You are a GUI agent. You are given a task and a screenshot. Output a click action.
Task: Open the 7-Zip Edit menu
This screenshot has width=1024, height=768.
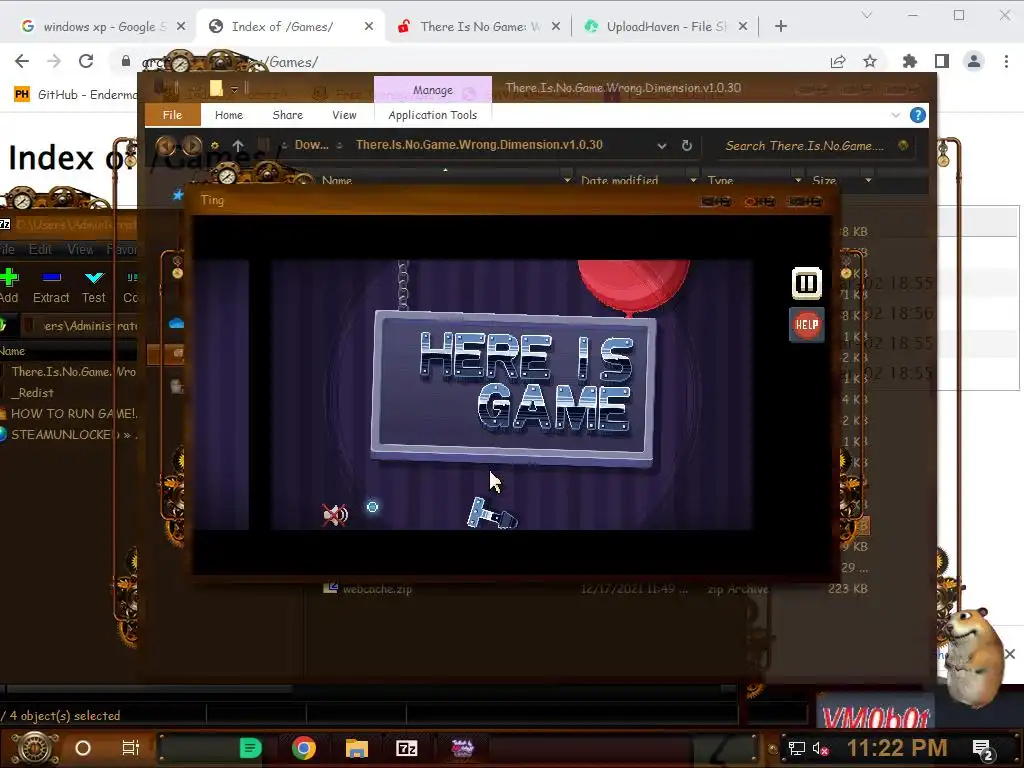[40, 249]
